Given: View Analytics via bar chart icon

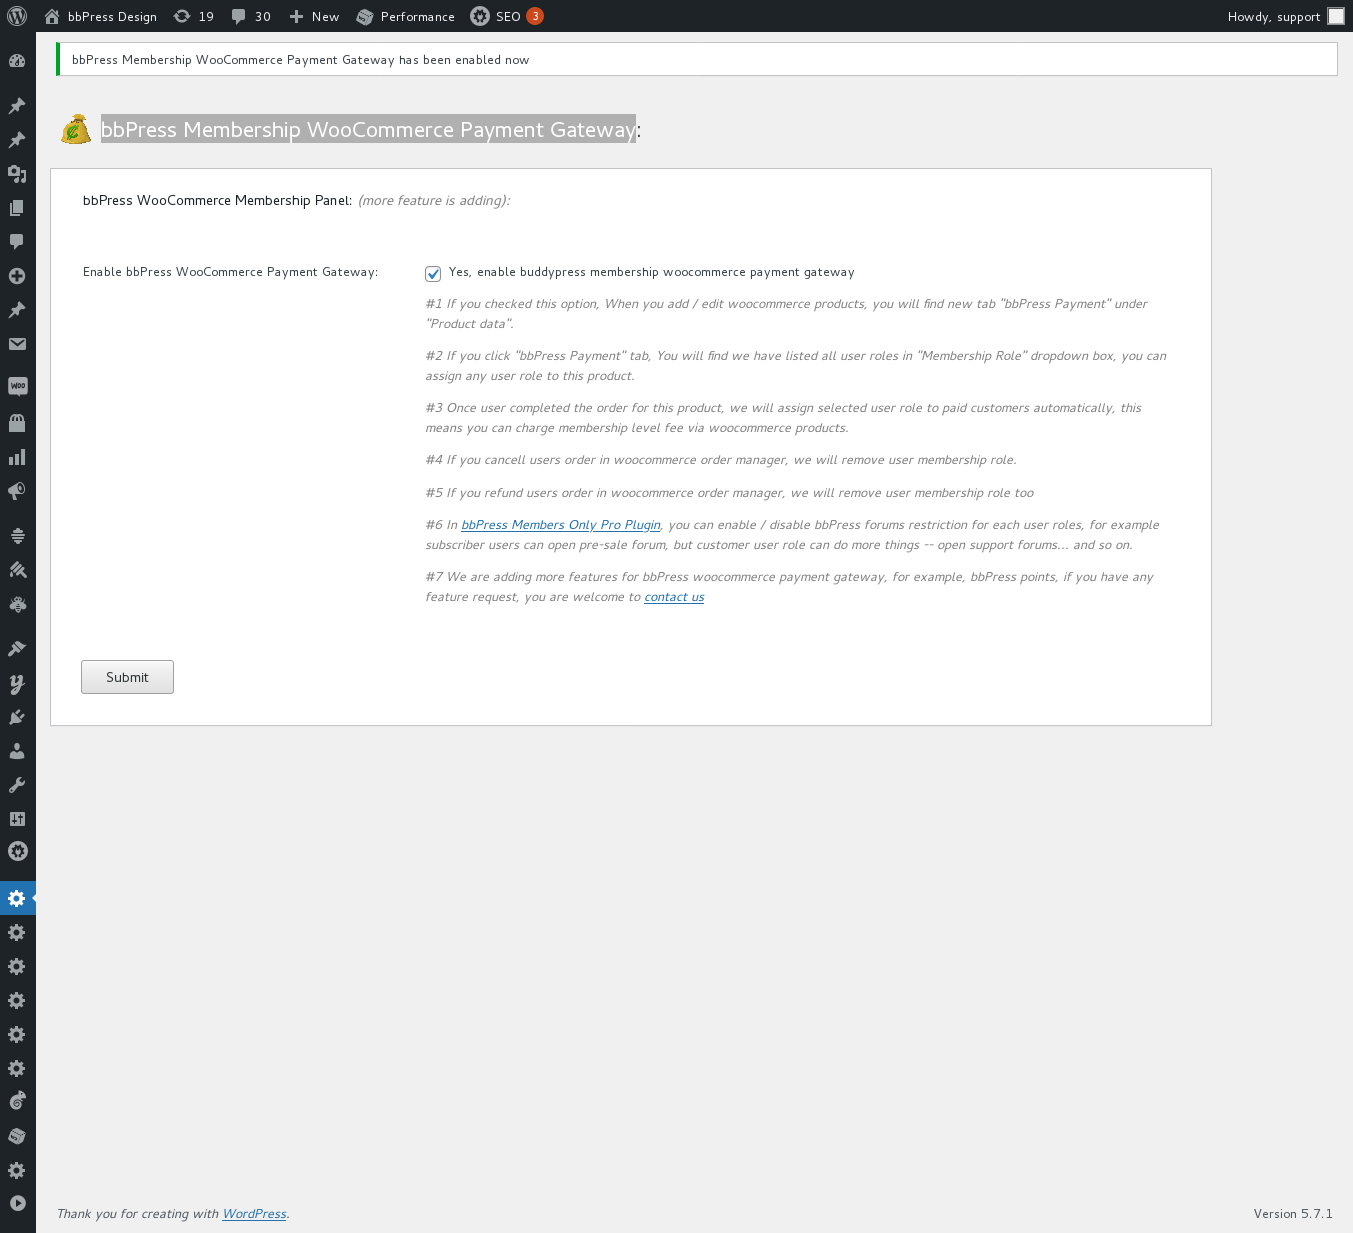Looking at the screenshot, I should 17,457.
